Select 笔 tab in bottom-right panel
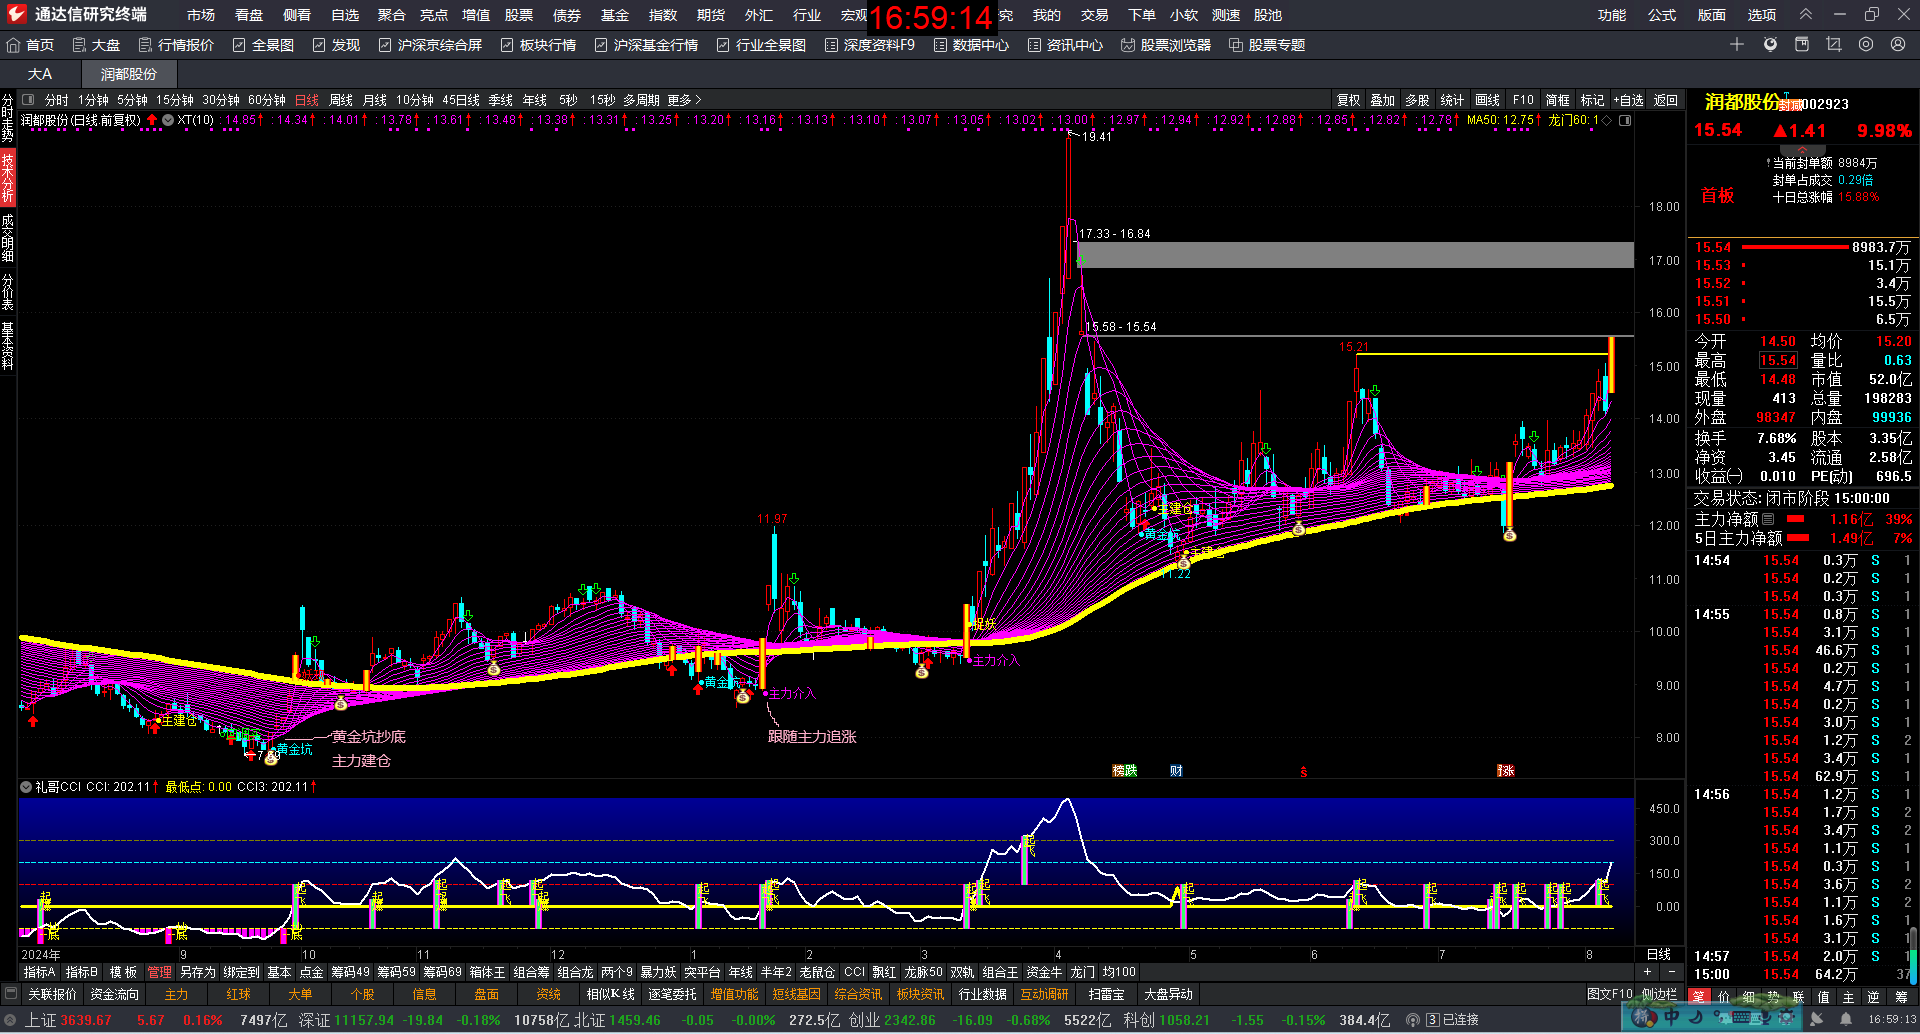Screen dimensions: 1920x1034 [1699, 996]
